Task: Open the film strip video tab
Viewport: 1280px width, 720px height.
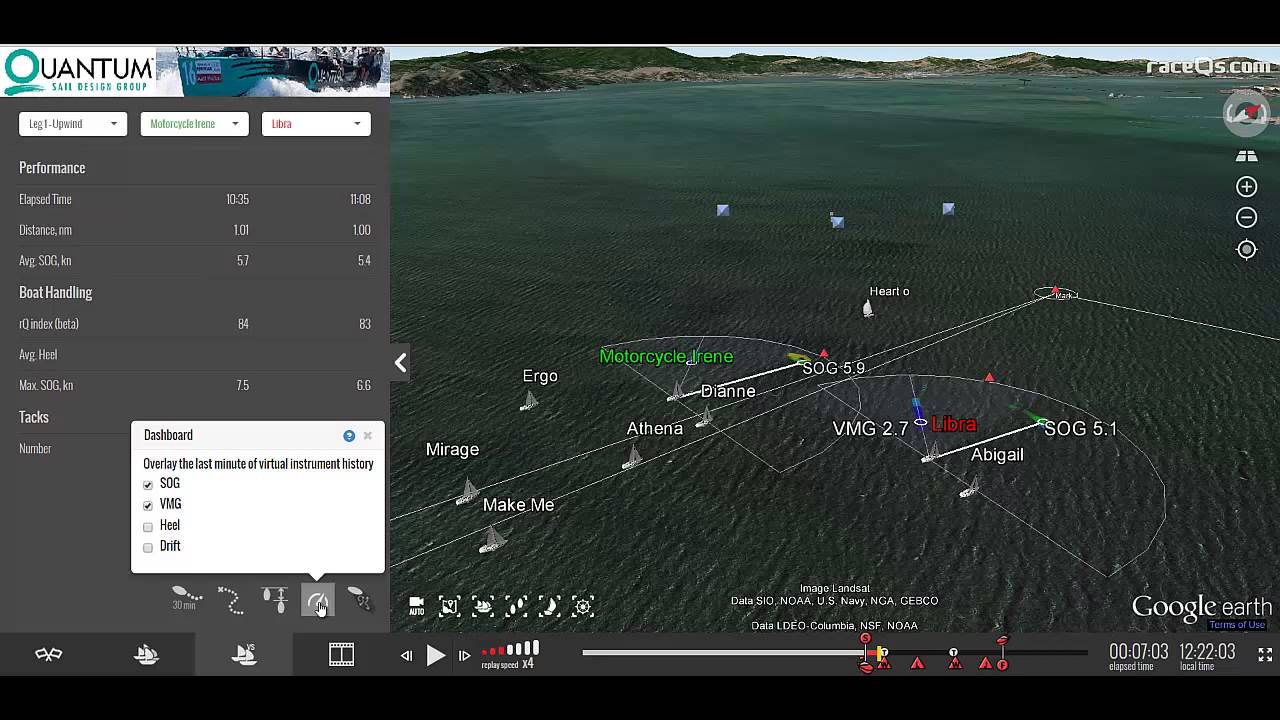Action: click(342, 655)
